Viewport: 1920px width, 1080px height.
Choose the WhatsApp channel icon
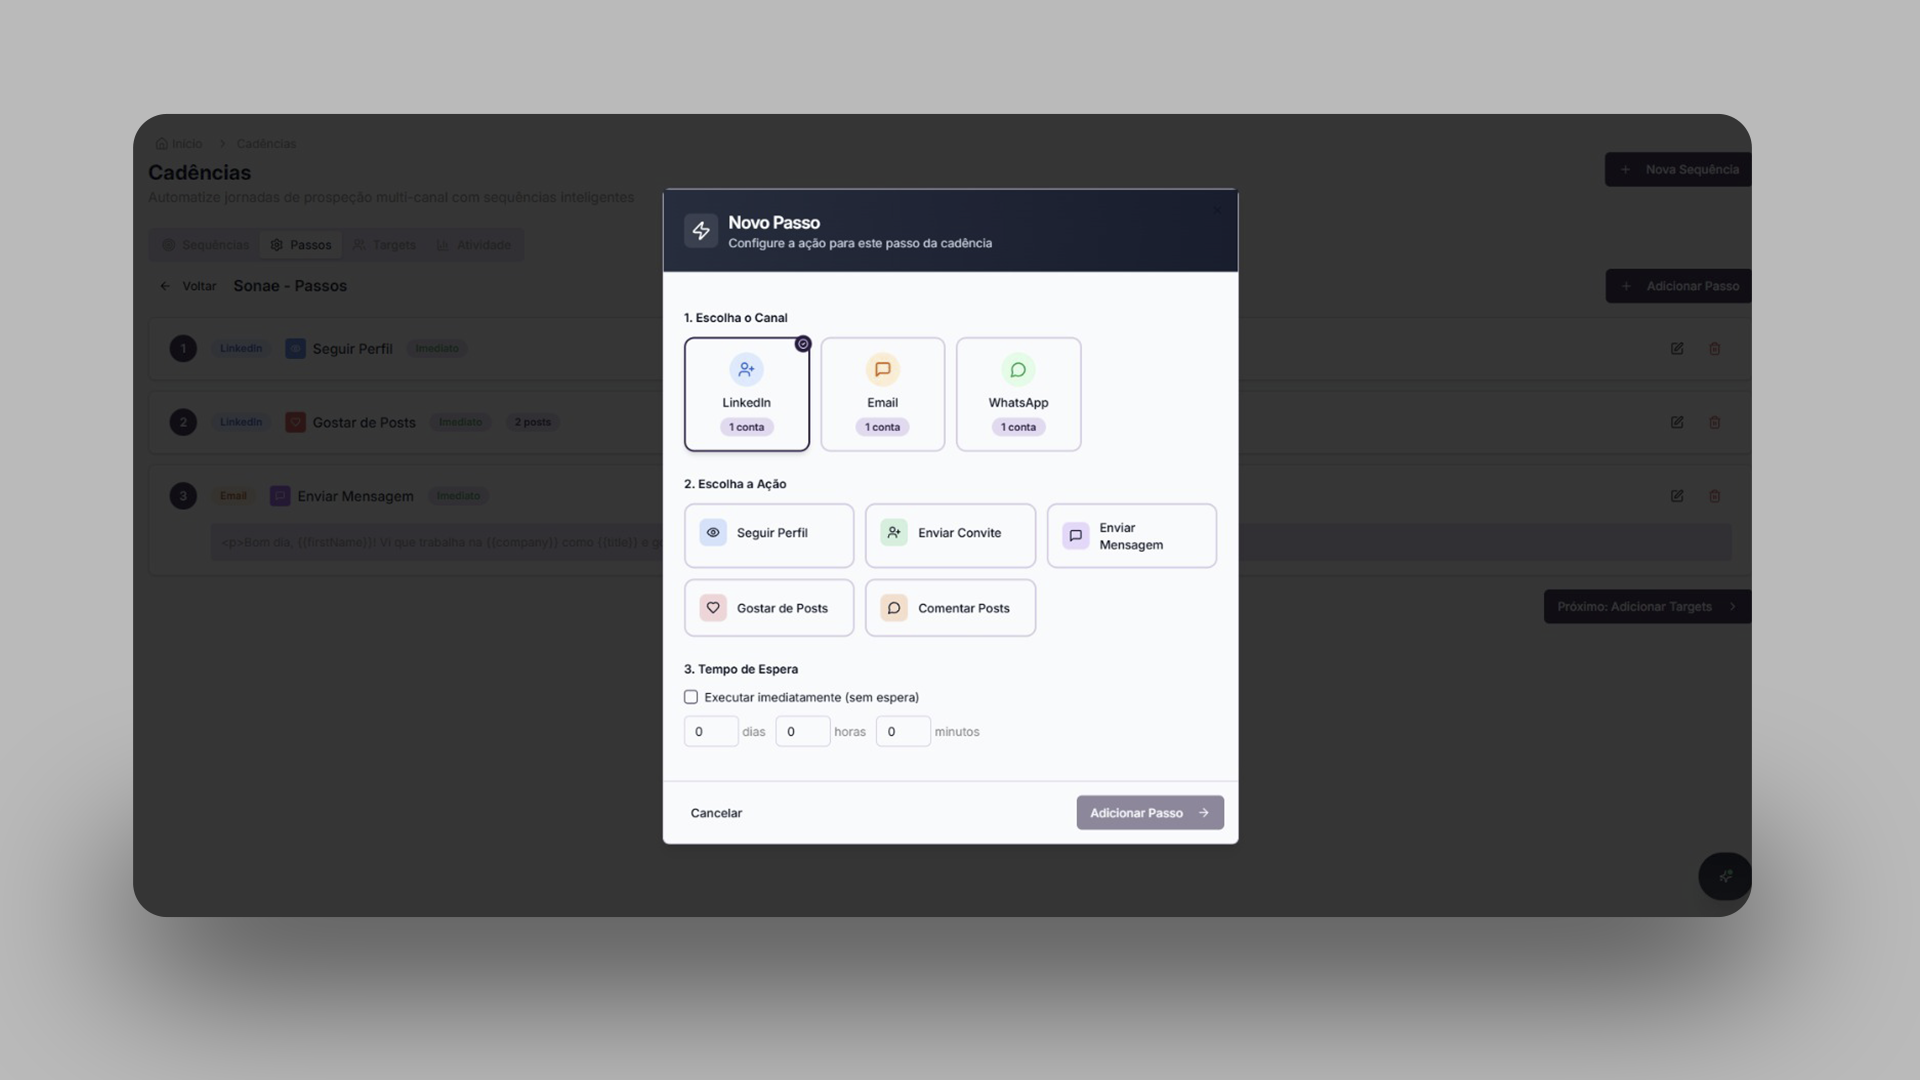1017,370
